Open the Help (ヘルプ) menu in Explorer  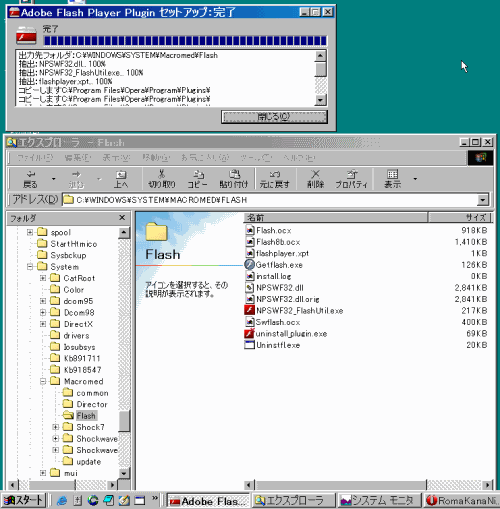pyautogui.click(x=299, y=158)
